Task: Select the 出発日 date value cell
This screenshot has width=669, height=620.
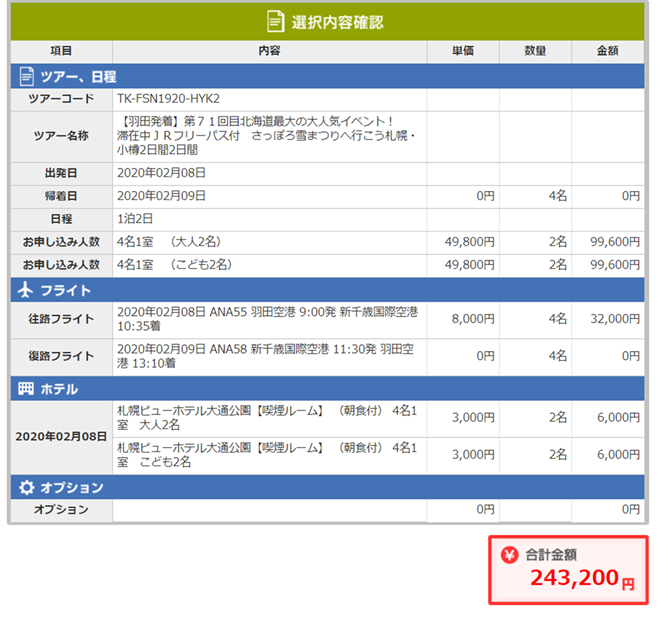Action: [162, 172]
